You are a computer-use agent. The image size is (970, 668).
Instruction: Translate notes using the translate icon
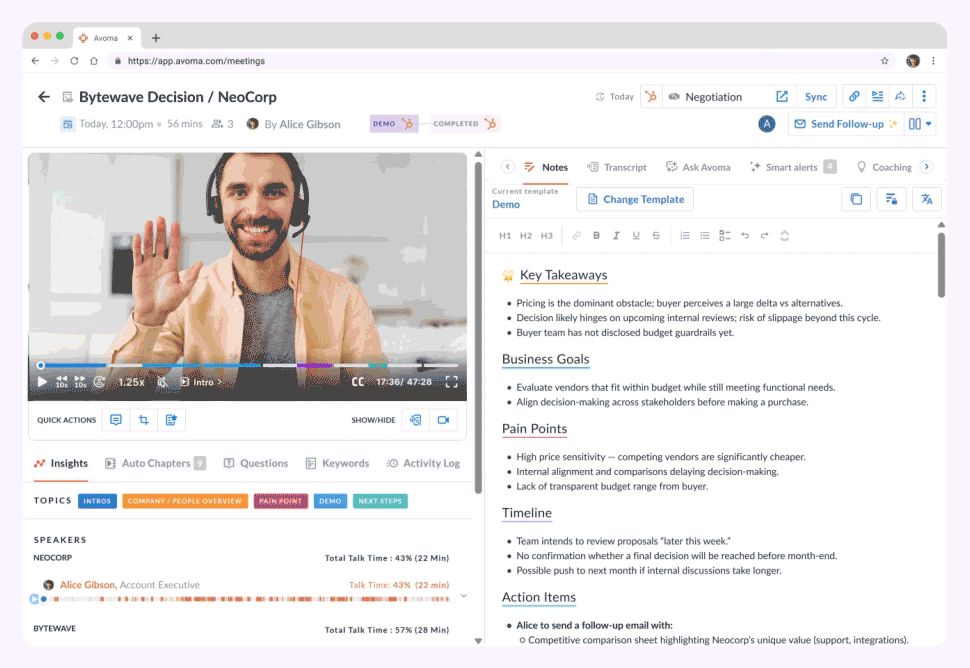[926, 199]
